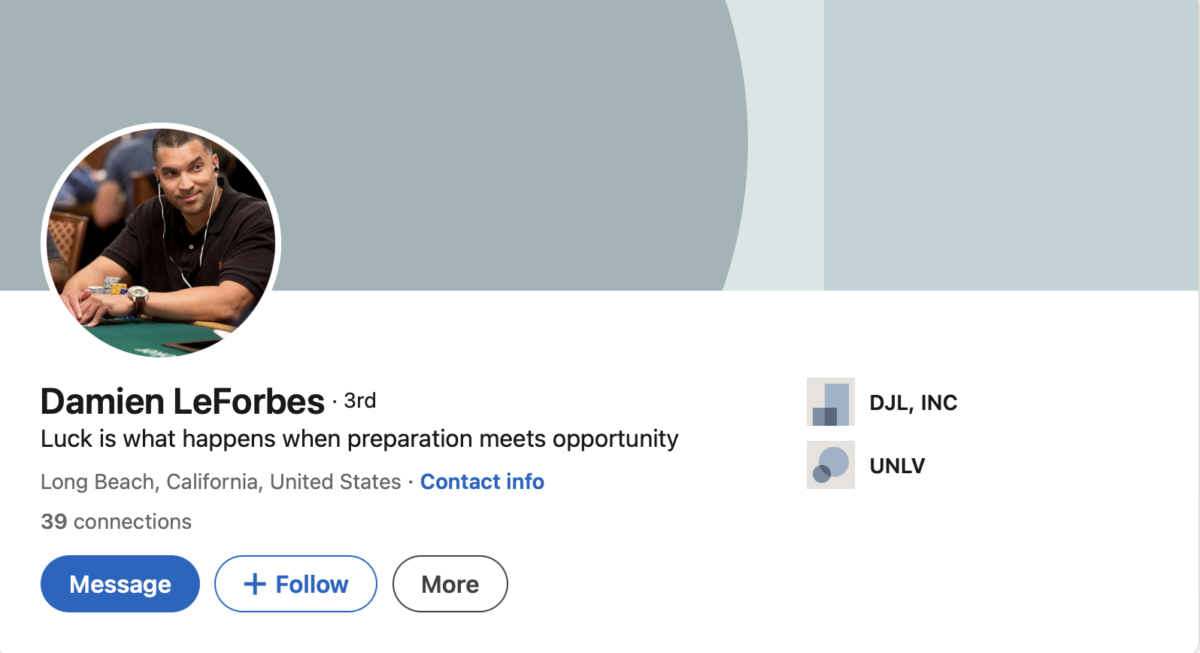Click the UNLV school logo icon

tap(830, 465)
